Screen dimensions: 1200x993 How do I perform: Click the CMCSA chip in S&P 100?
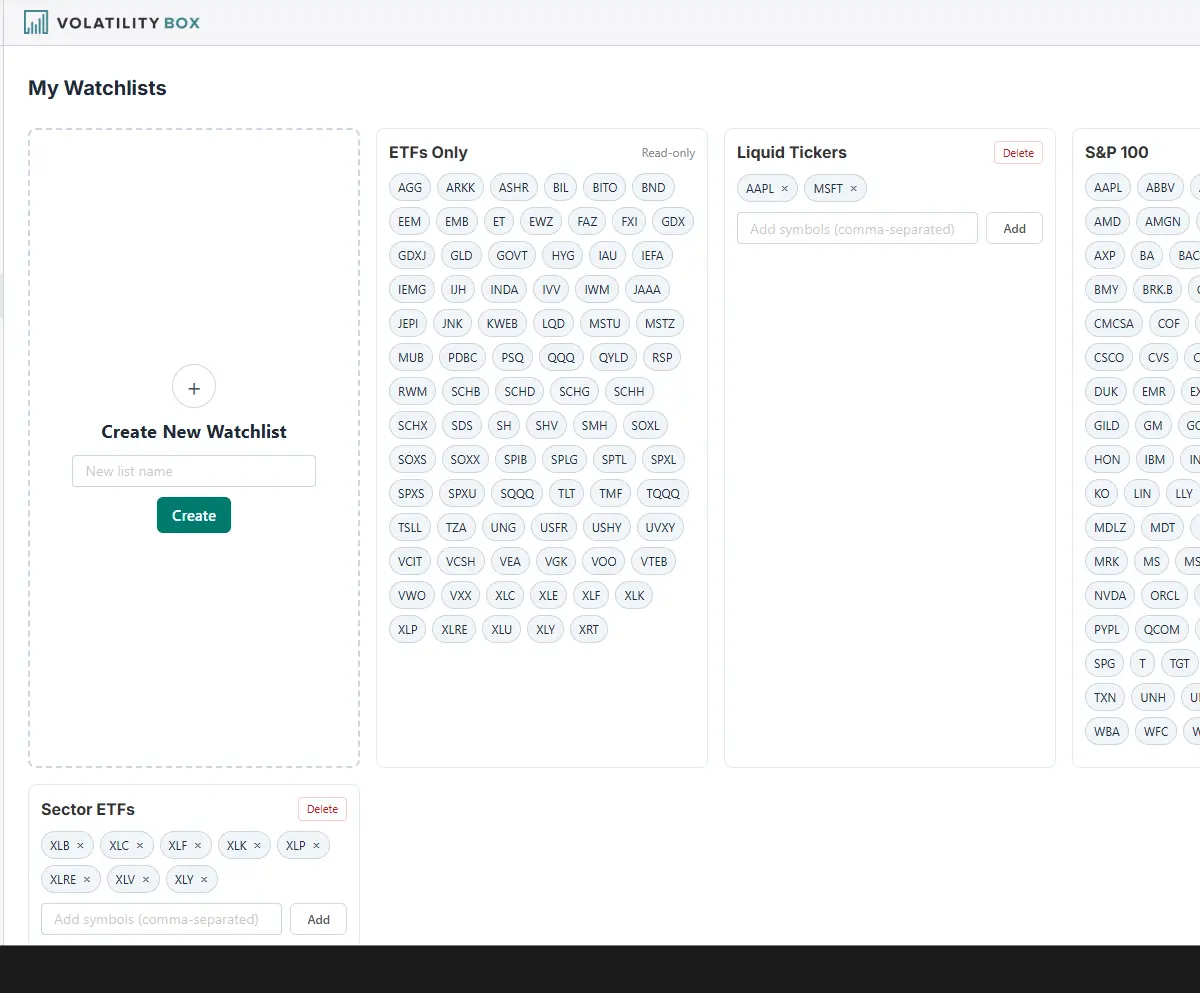1114,323
